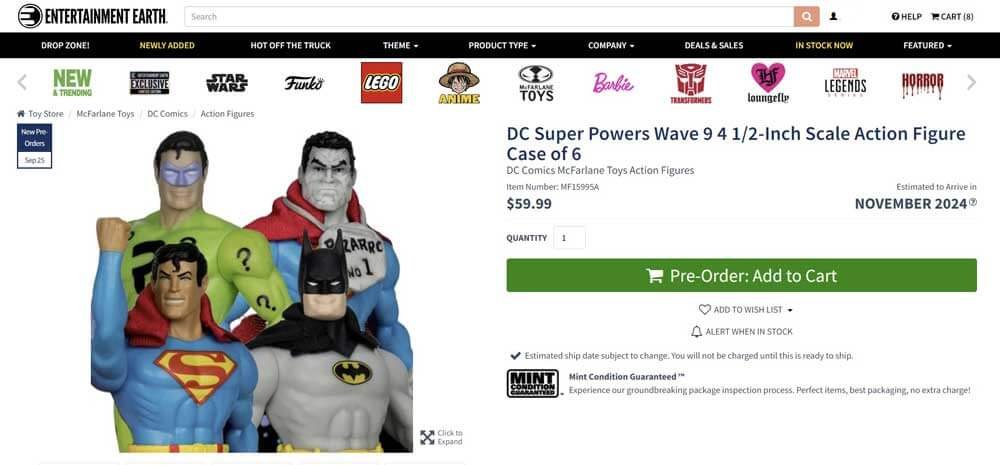The width and height of the screenshot is (1000, 465).
Task: Select the Star Wars brand logo
Action: coord(226,83)
